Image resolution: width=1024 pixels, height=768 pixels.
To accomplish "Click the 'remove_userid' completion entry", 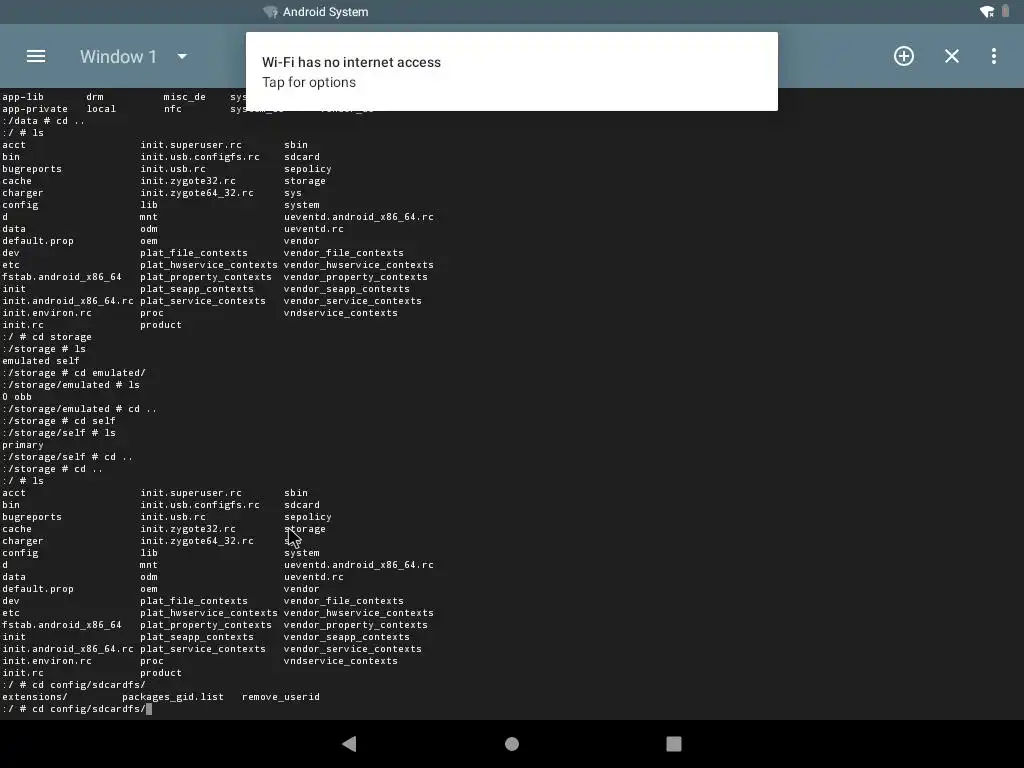I will [x=281, y=697].
